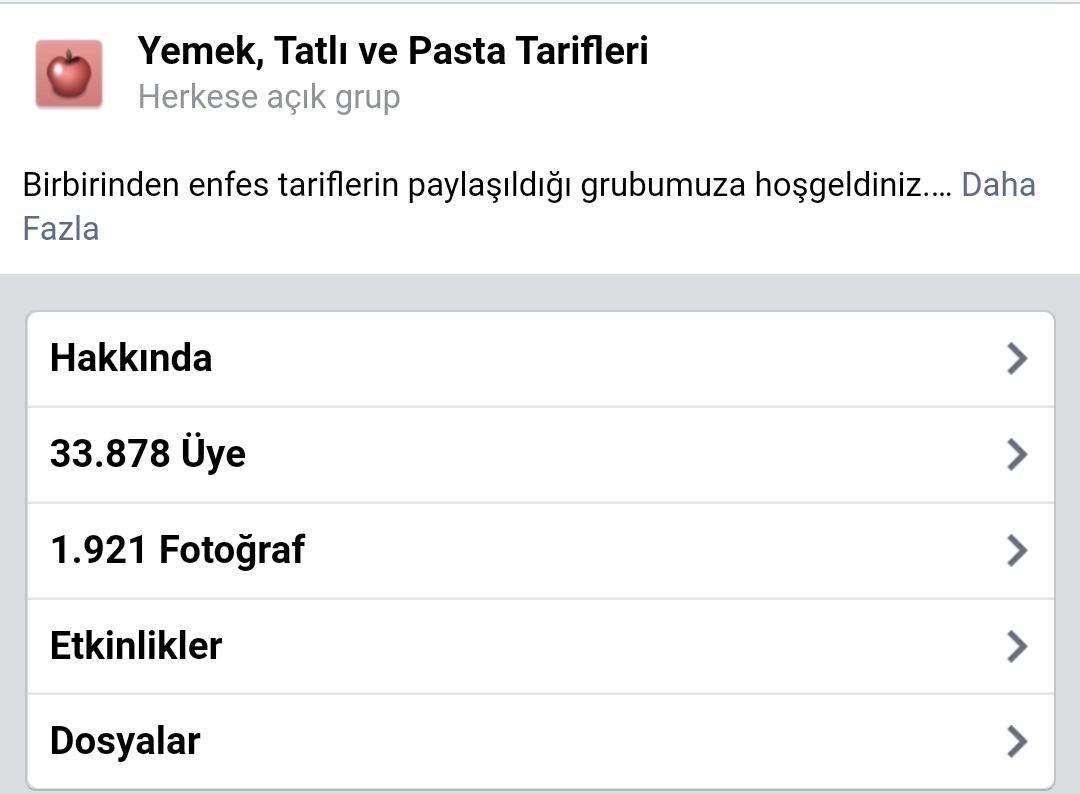
Task: Tap the 1.921 photo count number
Action: coord(98,550)
